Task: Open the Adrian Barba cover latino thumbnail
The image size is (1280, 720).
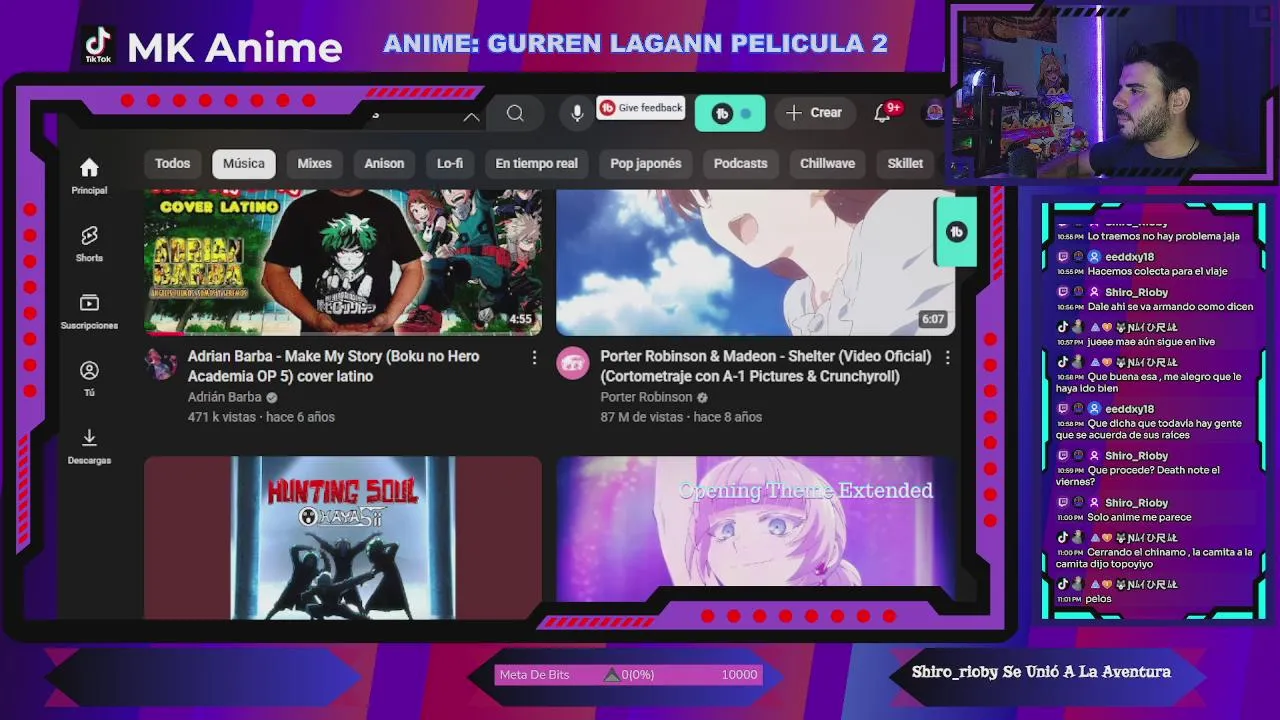Action: pyautogui.click(x=343, y=262)
